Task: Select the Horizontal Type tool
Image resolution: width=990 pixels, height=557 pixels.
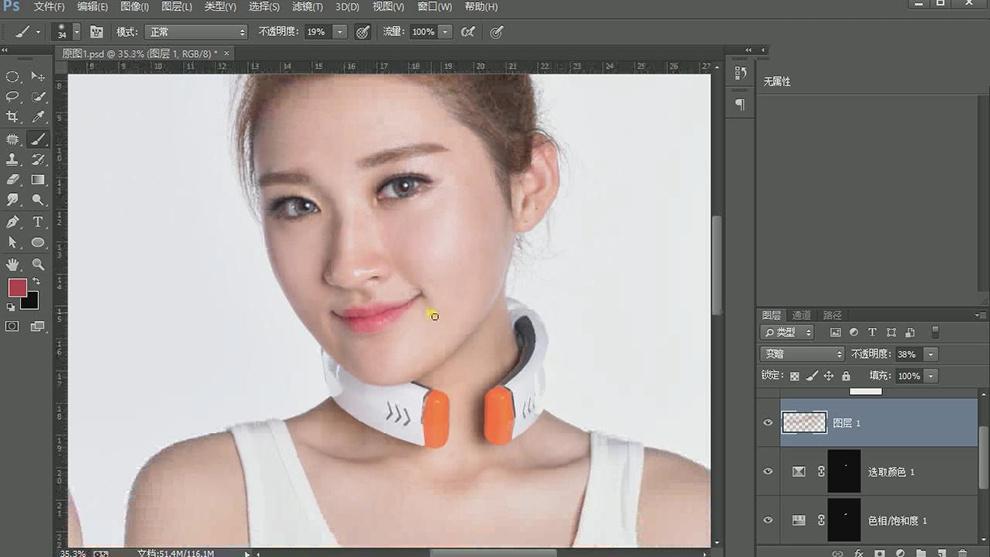Action: point(38,222)
